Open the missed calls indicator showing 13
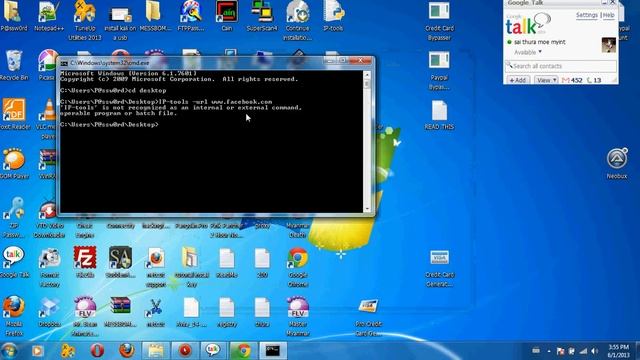This screenshot has width=640, height=360. 594,80
